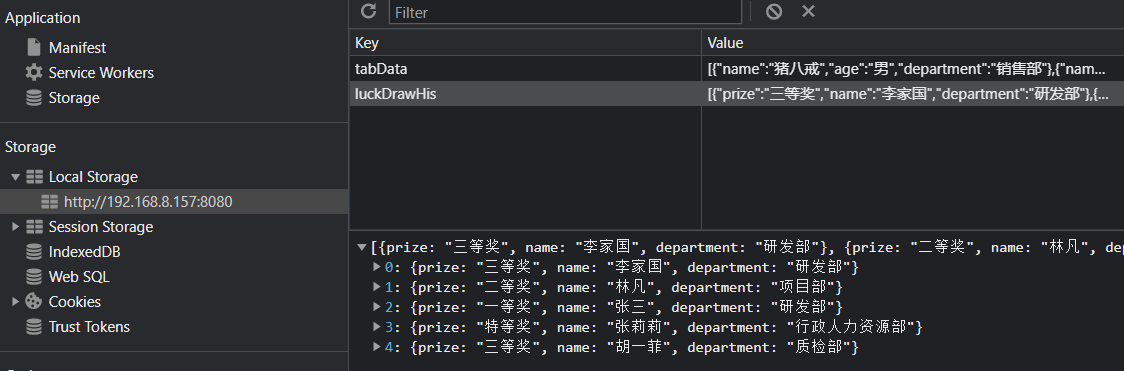Click the clear all storage icon
This screenshot has height=371, width=1124.
(x=773, y=11)
